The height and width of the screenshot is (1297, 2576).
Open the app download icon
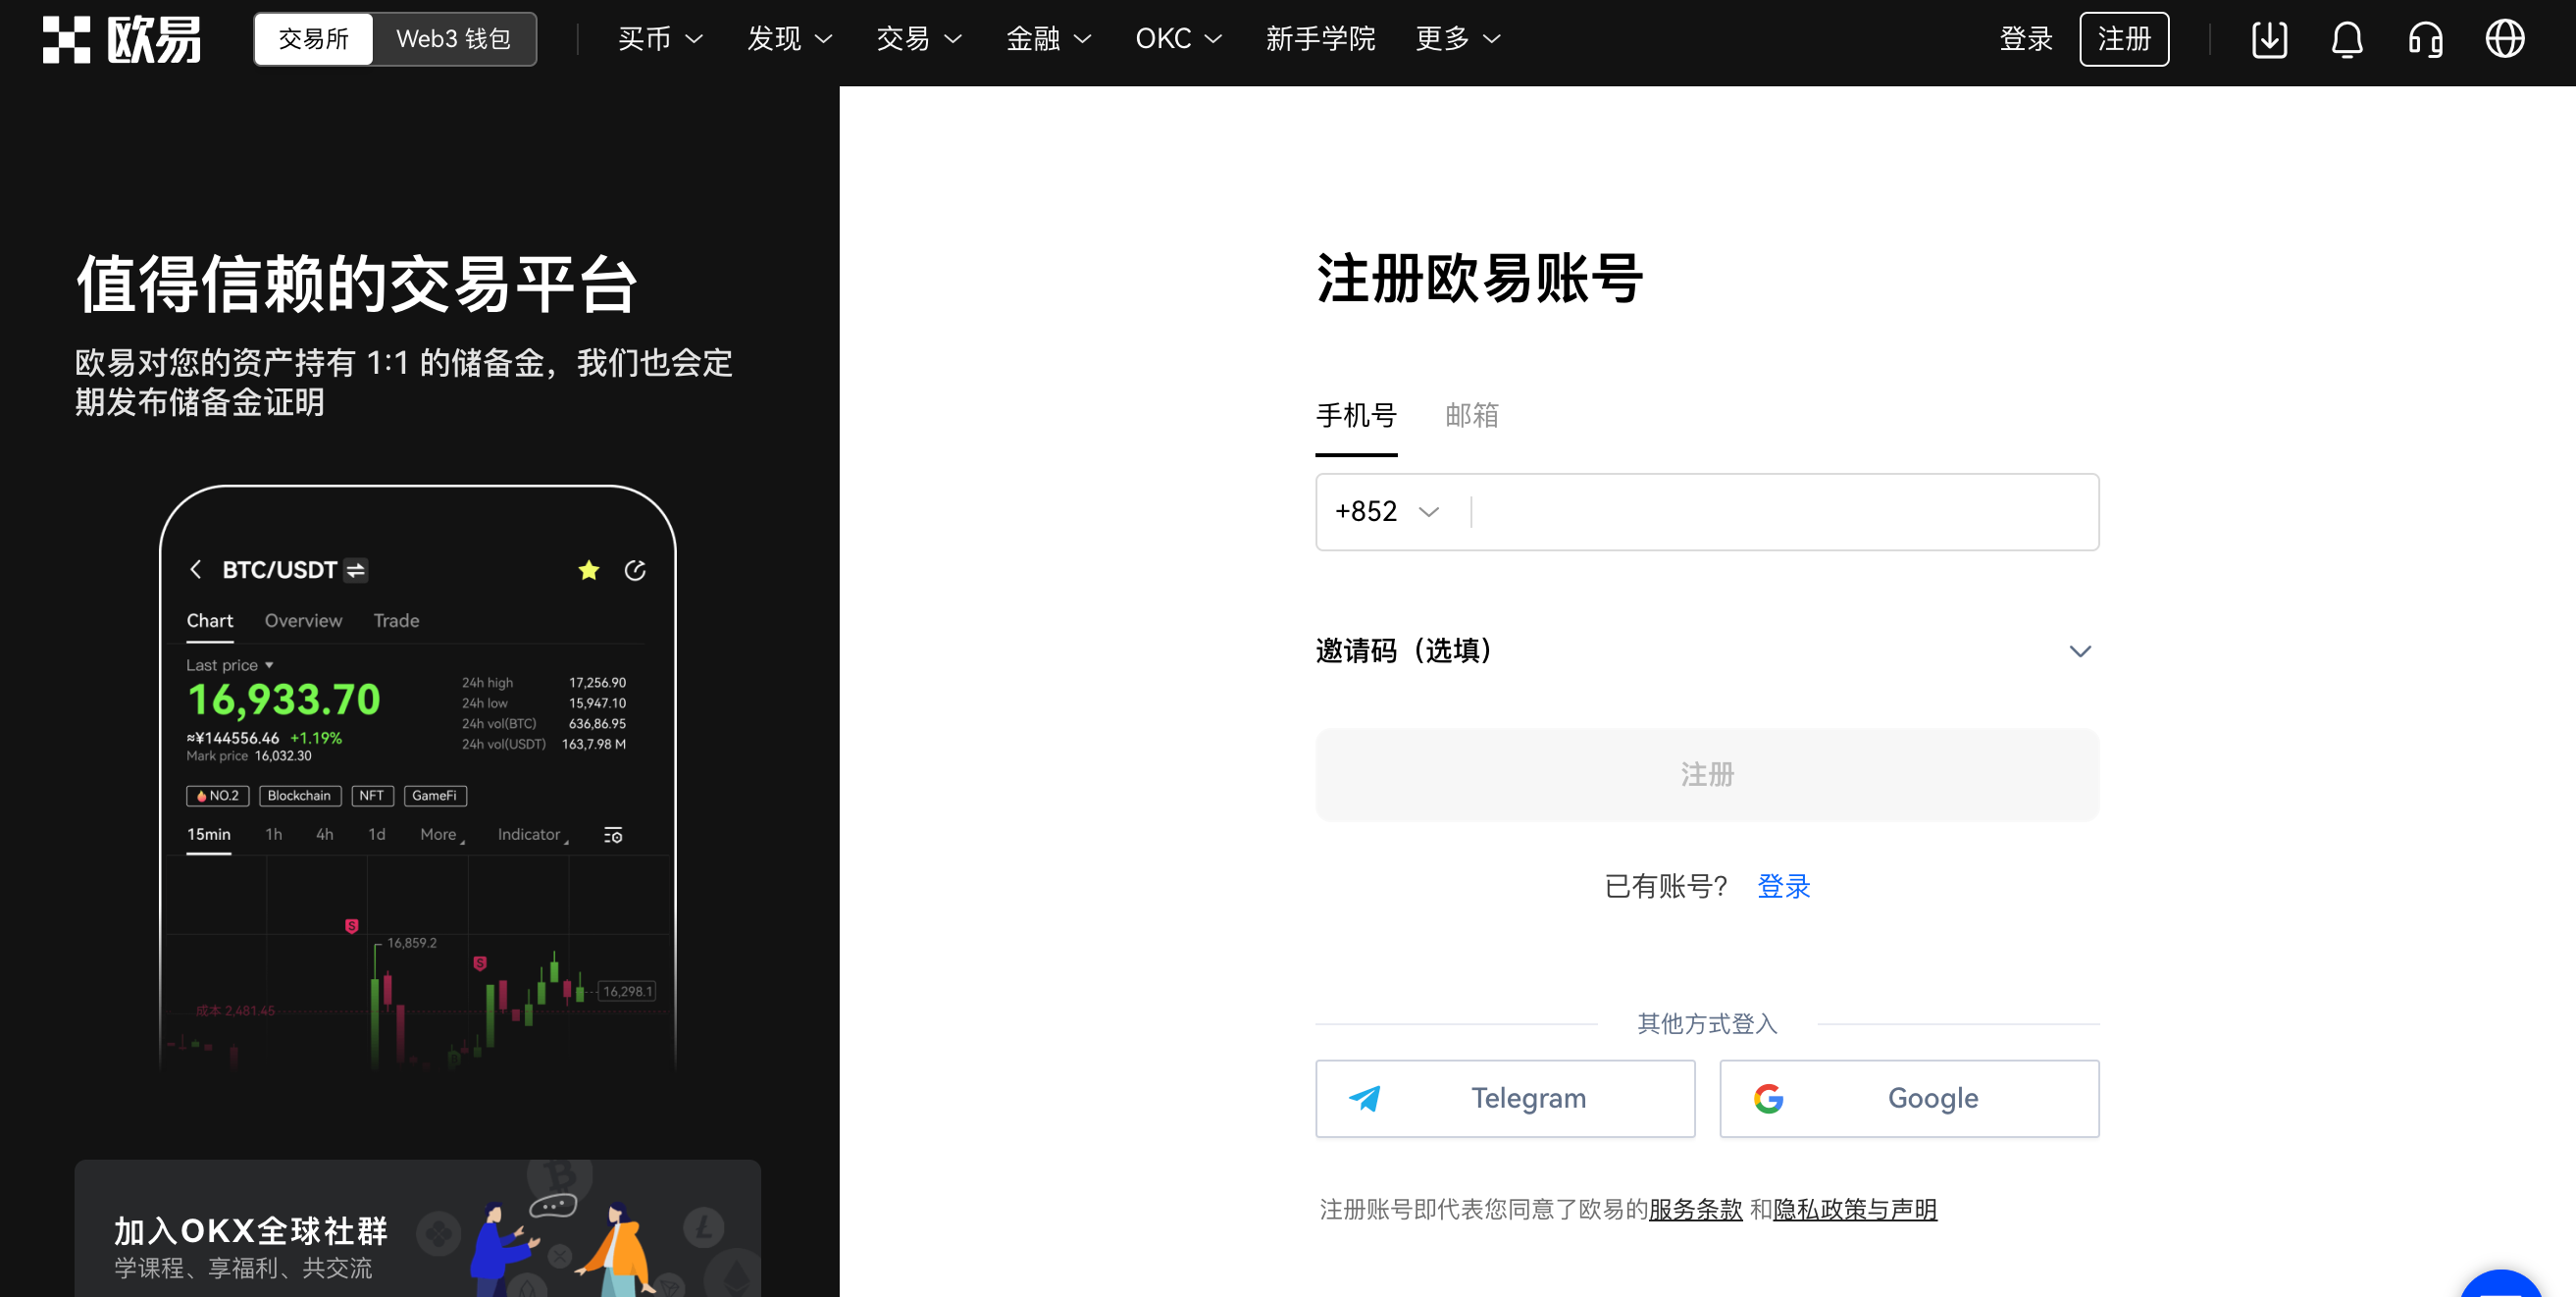tap(2269, 39)
